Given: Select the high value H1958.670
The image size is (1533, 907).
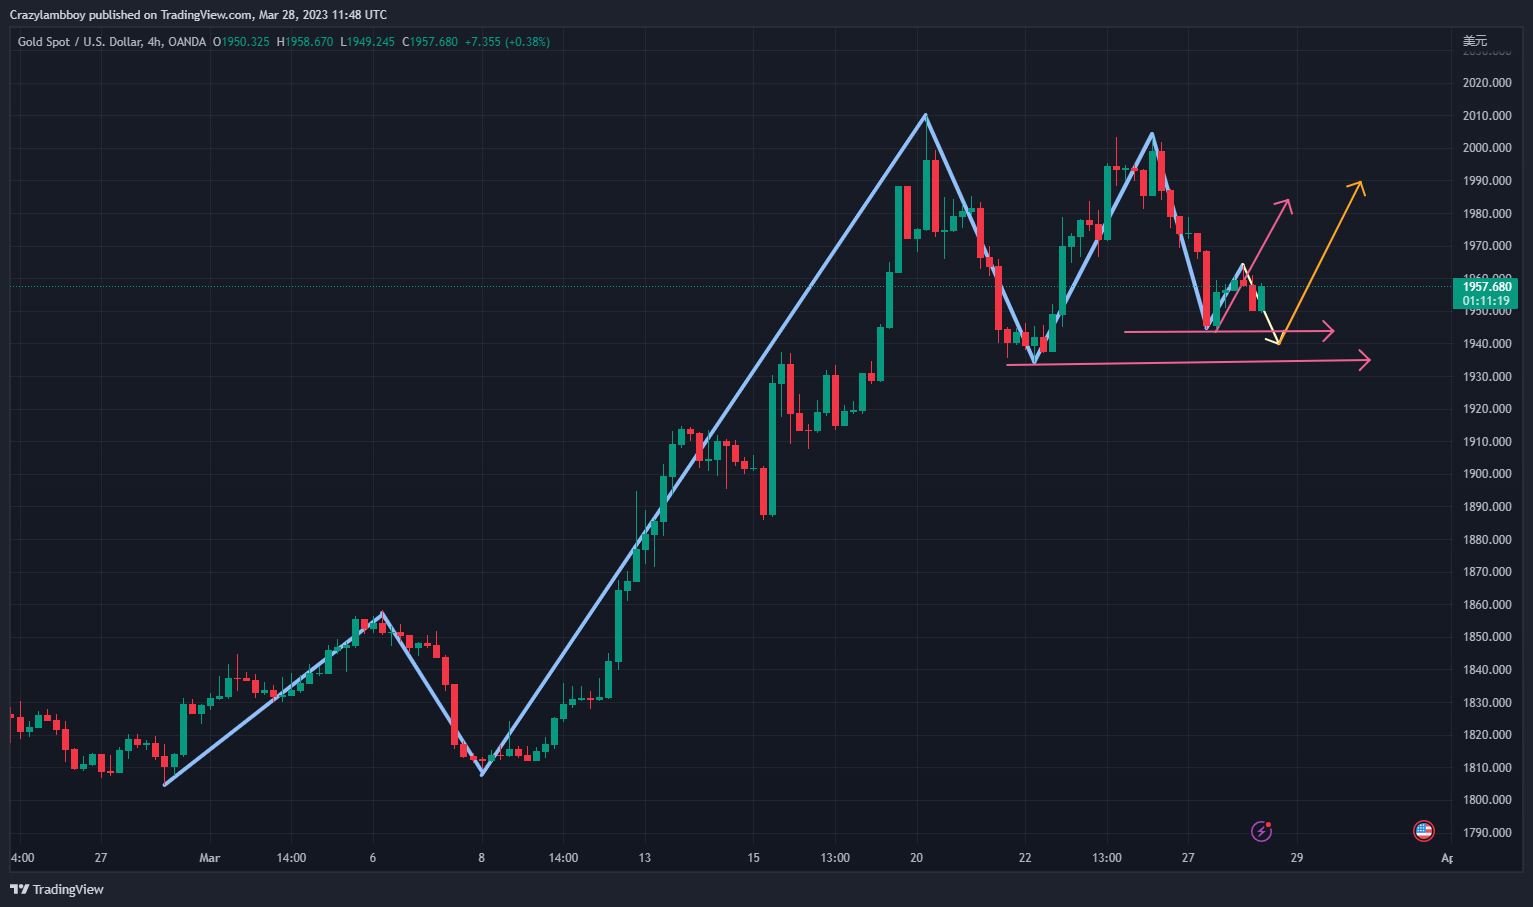Looking at the screenshot, I should coord(305,42).
